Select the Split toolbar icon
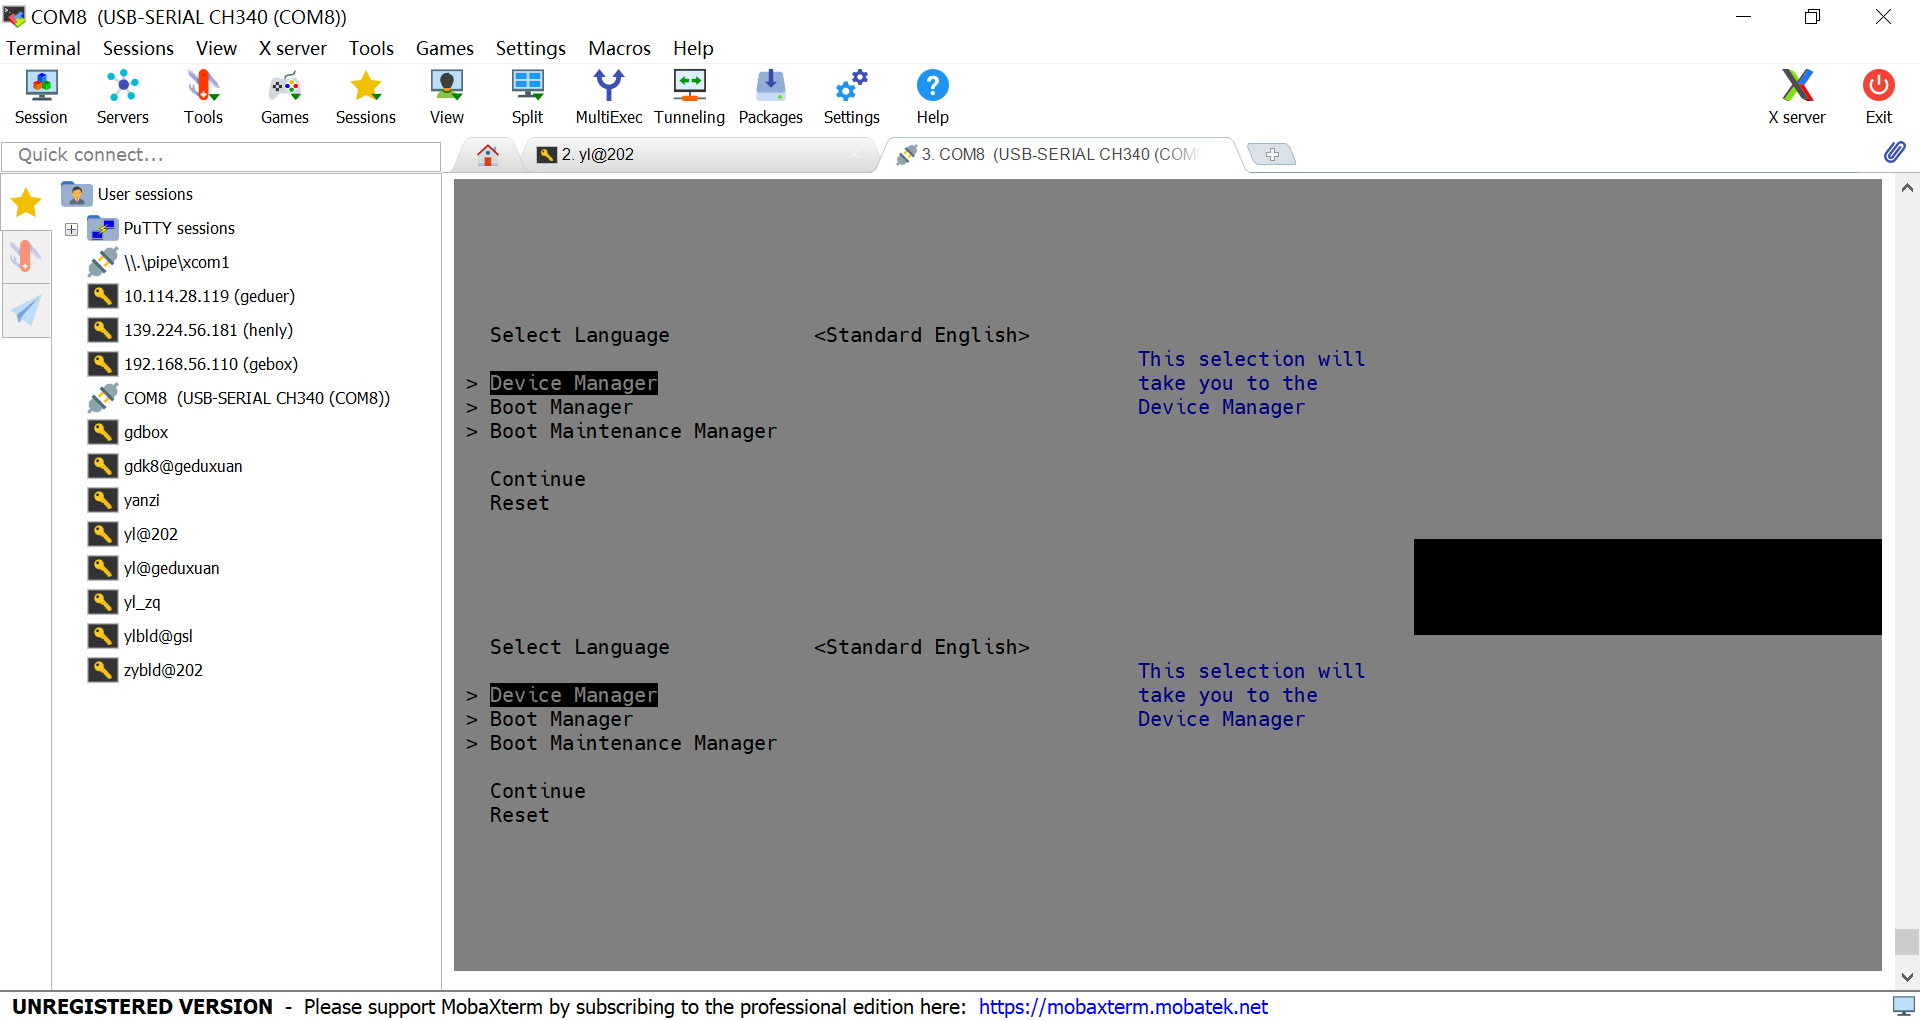Screen dimensions: 1920x1020 click(528, 97)
